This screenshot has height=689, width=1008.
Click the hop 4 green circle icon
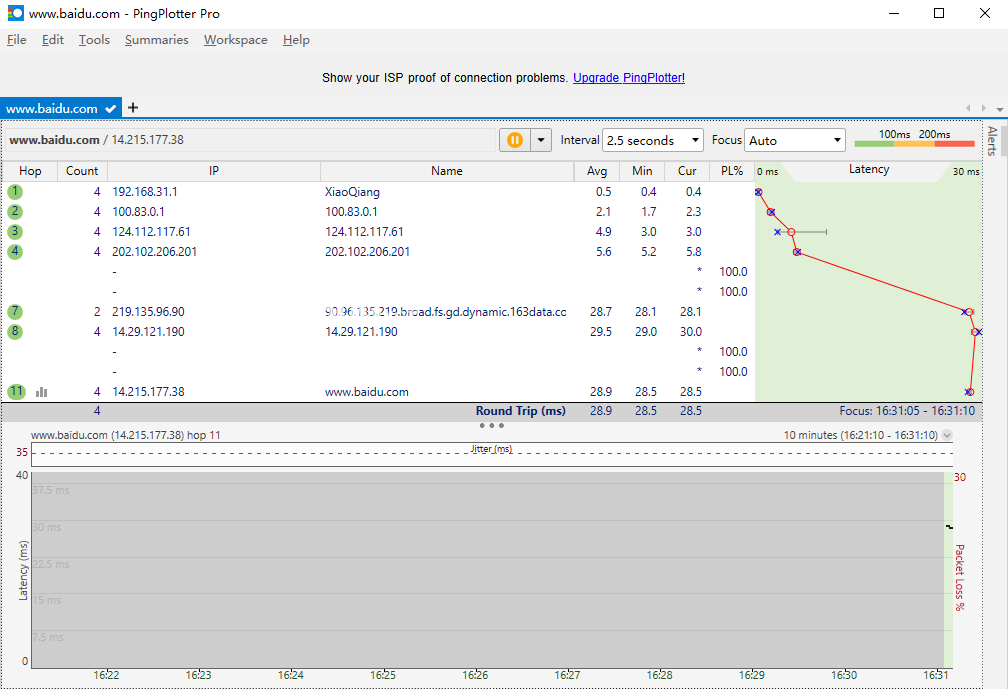coord(15,251)
